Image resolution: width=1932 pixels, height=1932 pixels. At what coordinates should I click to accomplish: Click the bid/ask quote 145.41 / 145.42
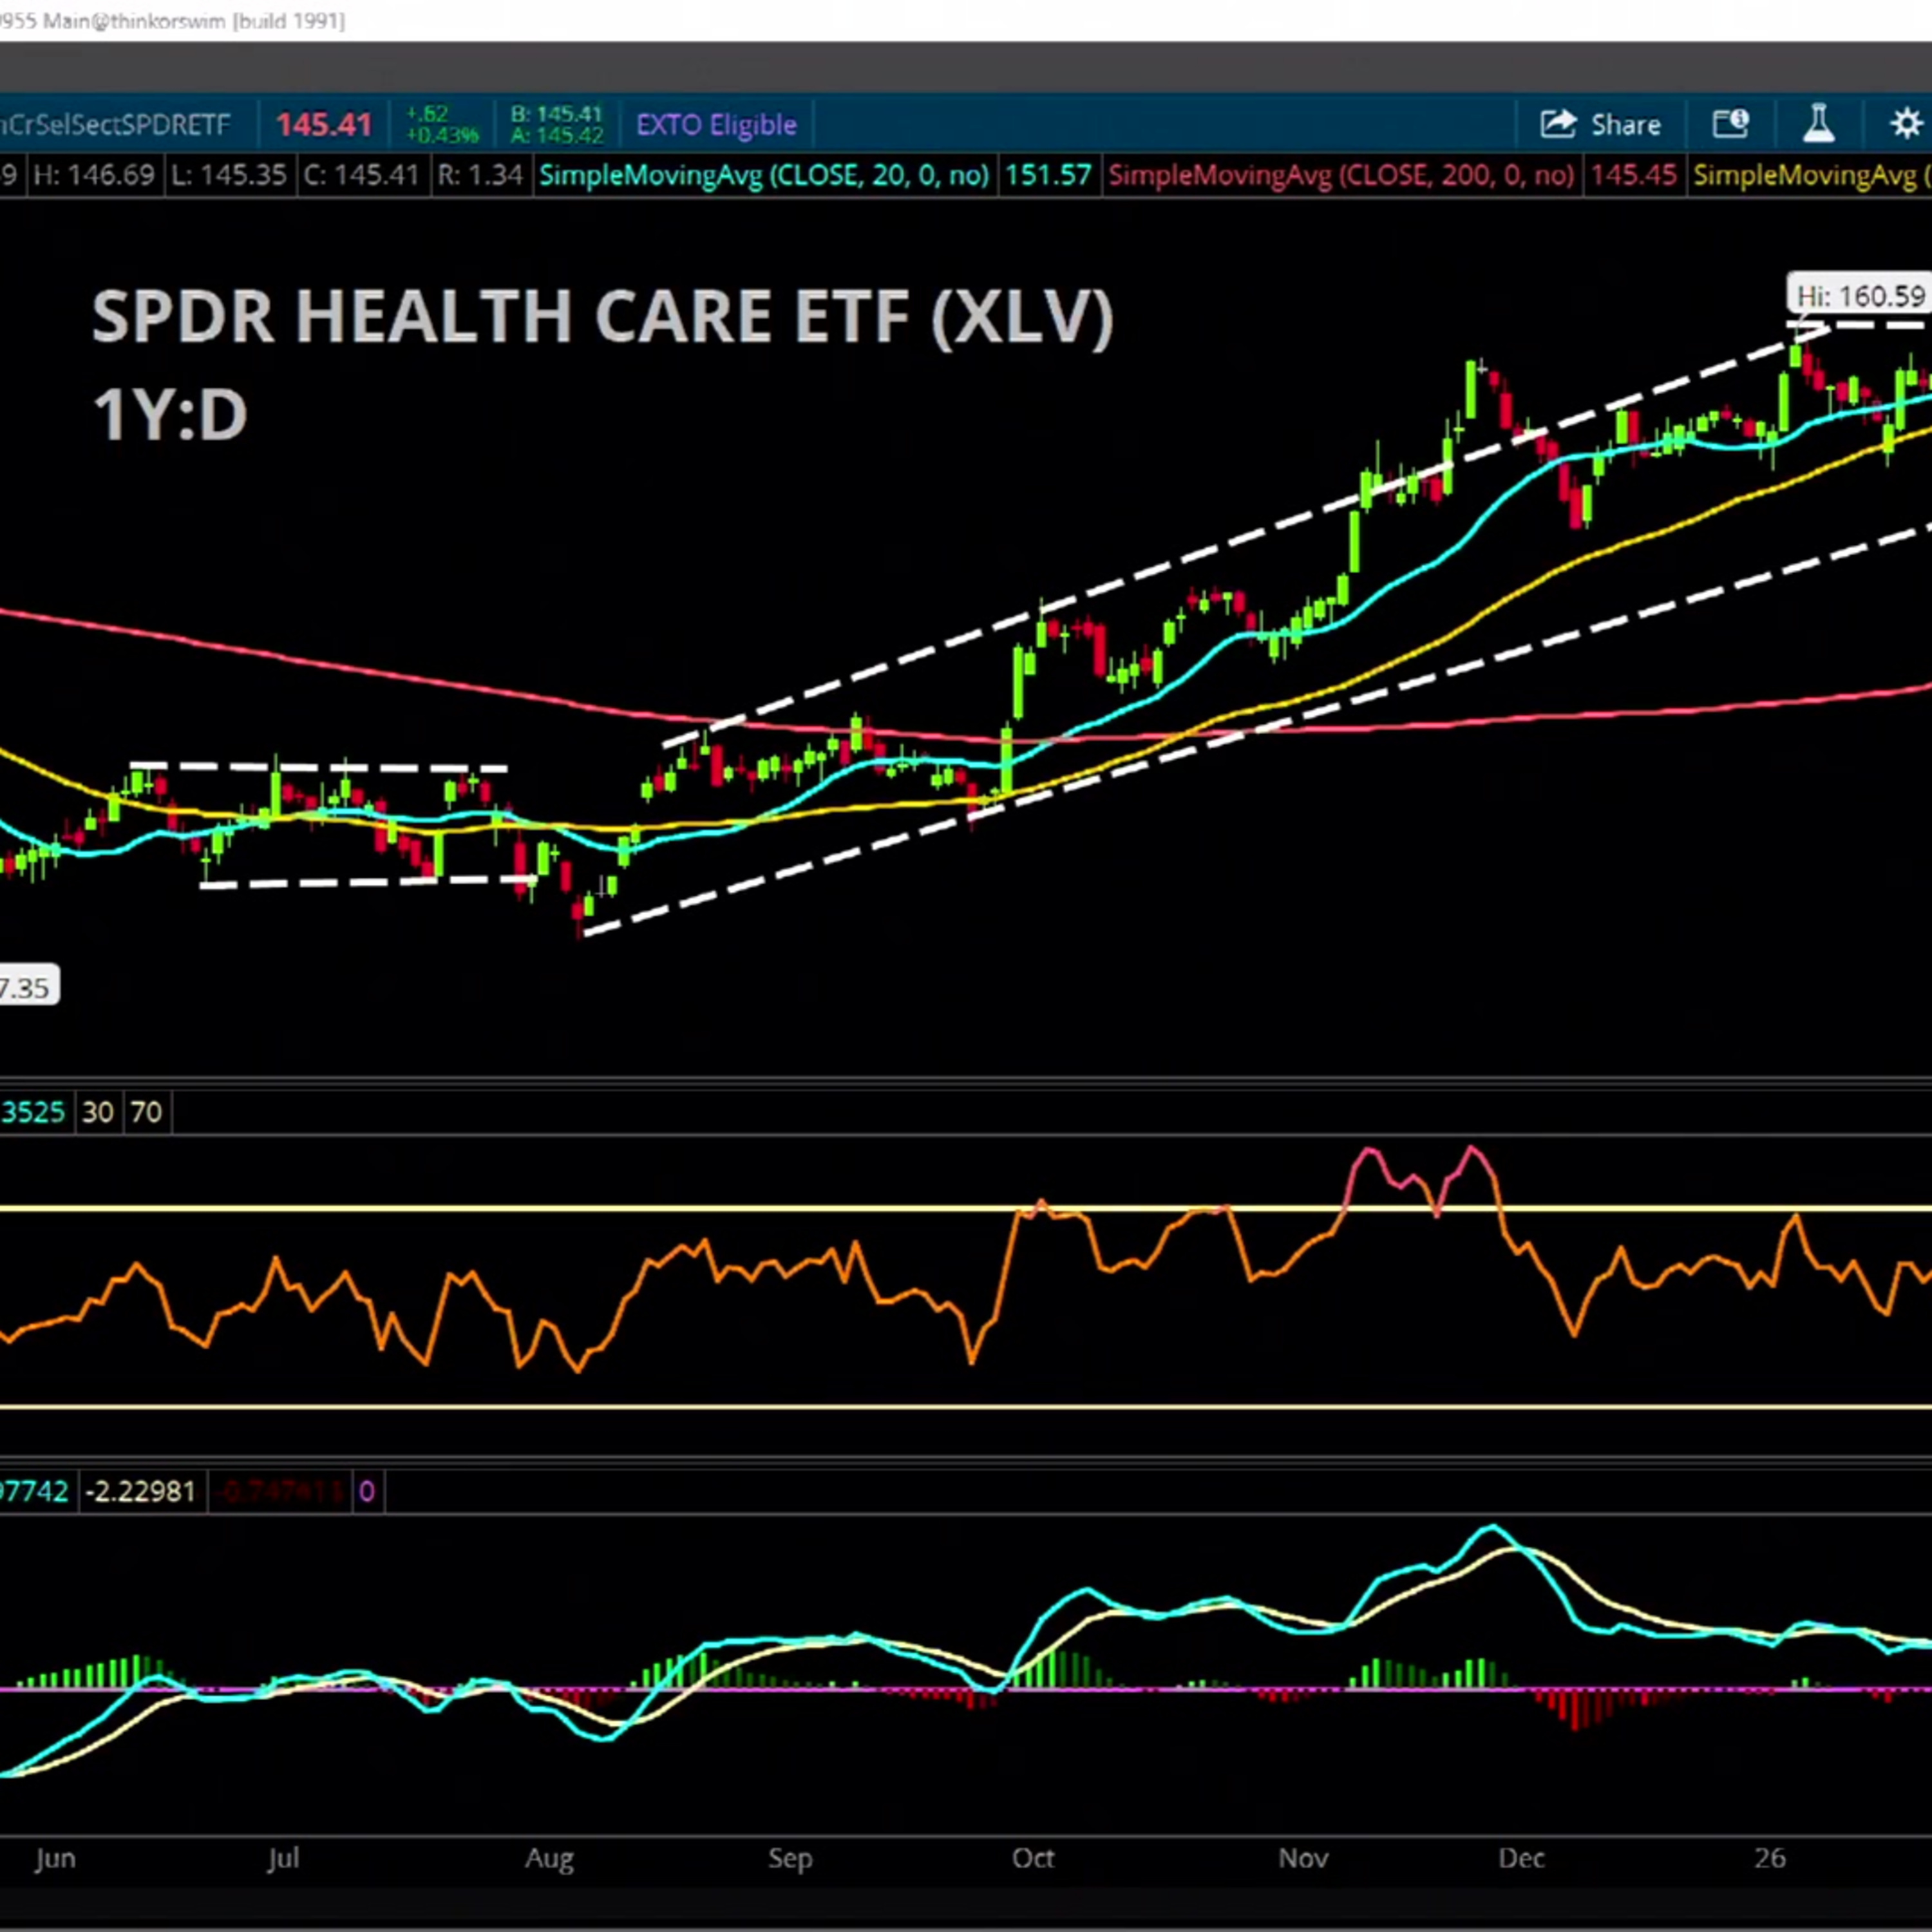click(556, 125)
